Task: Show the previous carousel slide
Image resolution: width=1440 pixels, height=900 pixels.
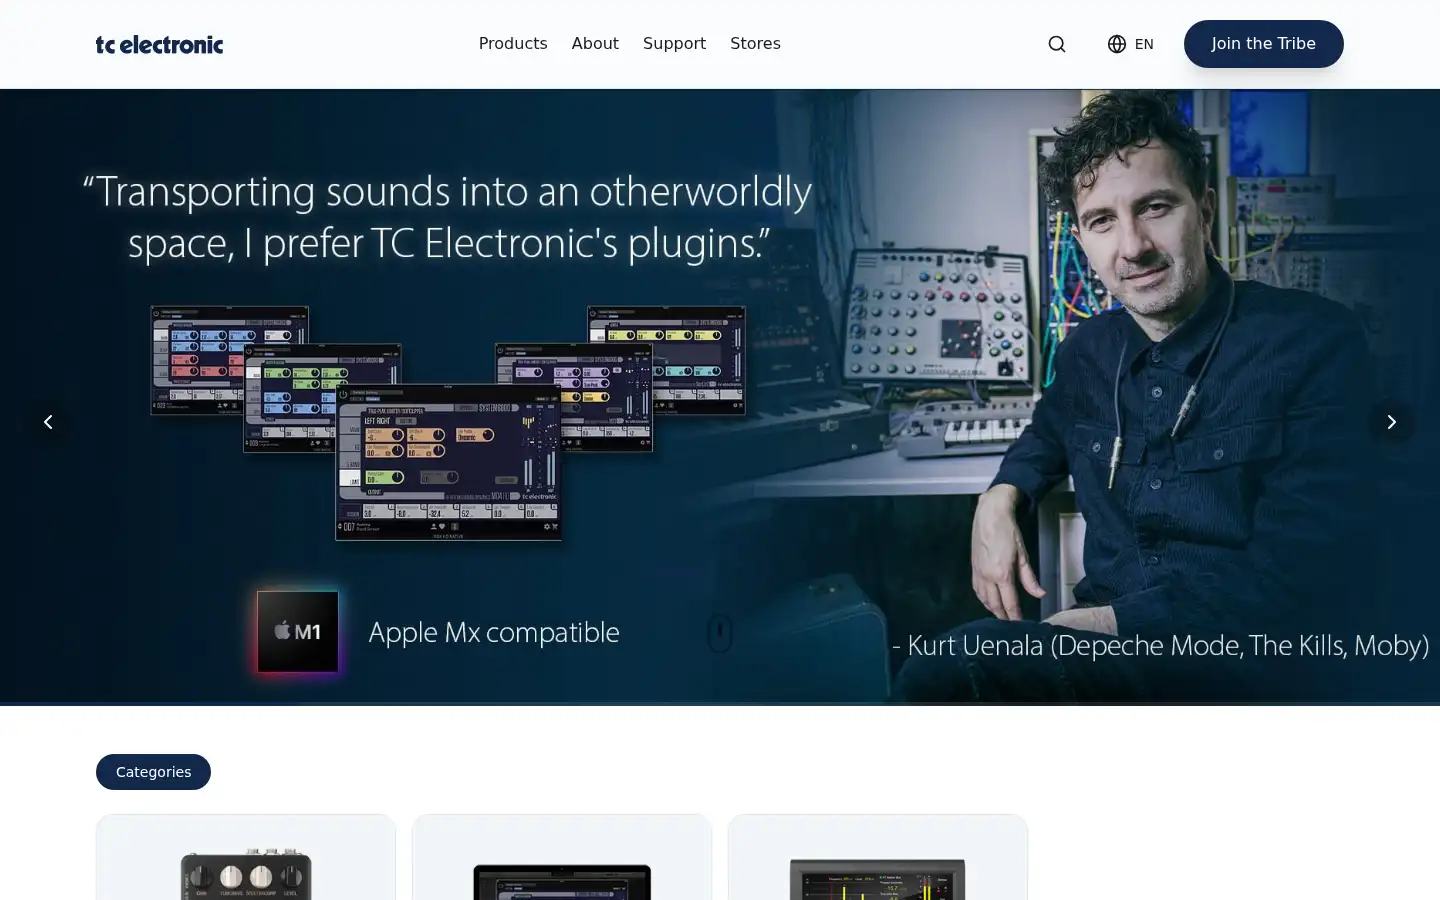Action: coord(48,422)
